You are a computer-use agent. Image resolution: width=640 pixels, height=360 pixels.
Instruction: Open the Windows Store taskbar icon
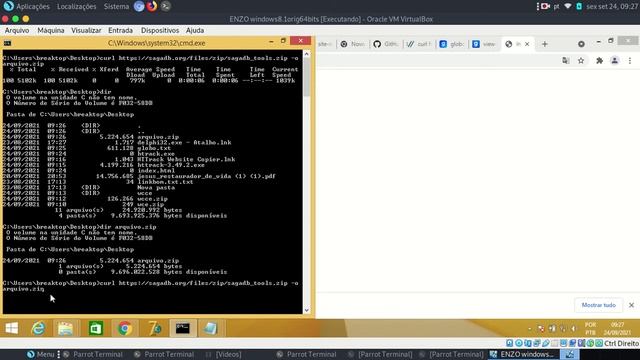pyautogui.click(x=96, y=328)
